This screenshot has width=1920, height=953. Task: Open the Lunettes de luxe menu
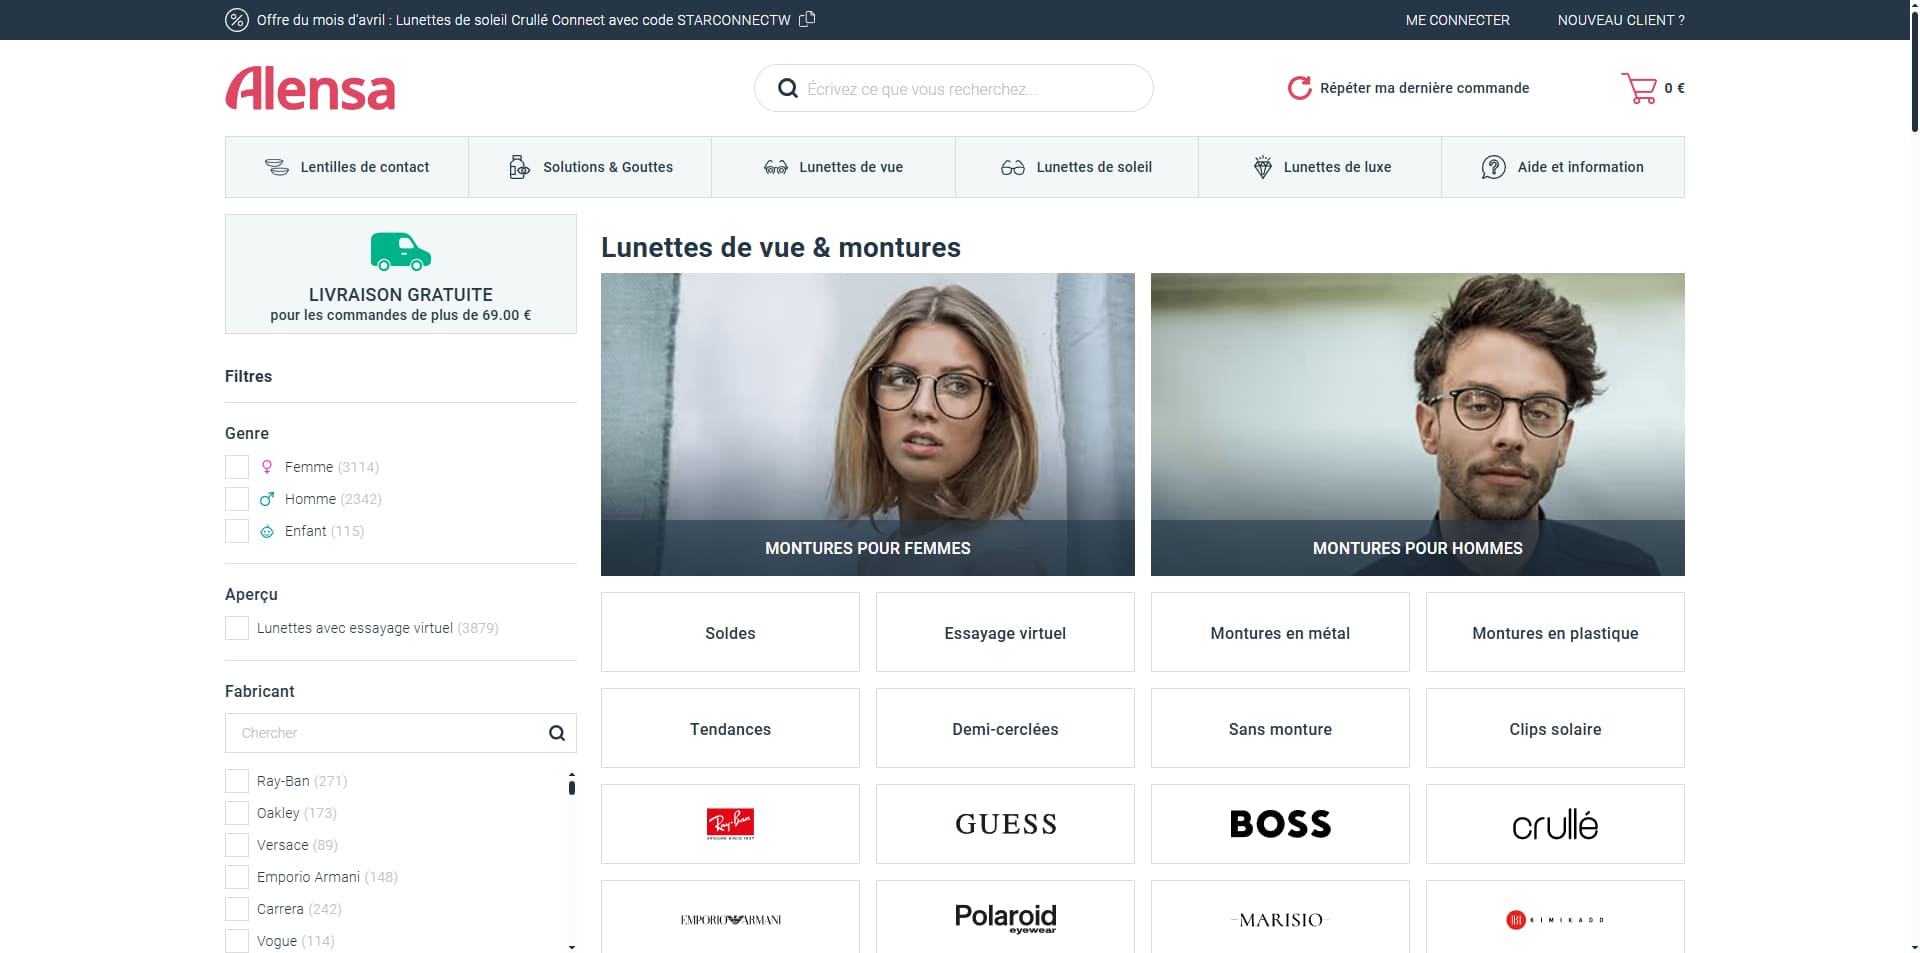click(x=1320, y=167)
